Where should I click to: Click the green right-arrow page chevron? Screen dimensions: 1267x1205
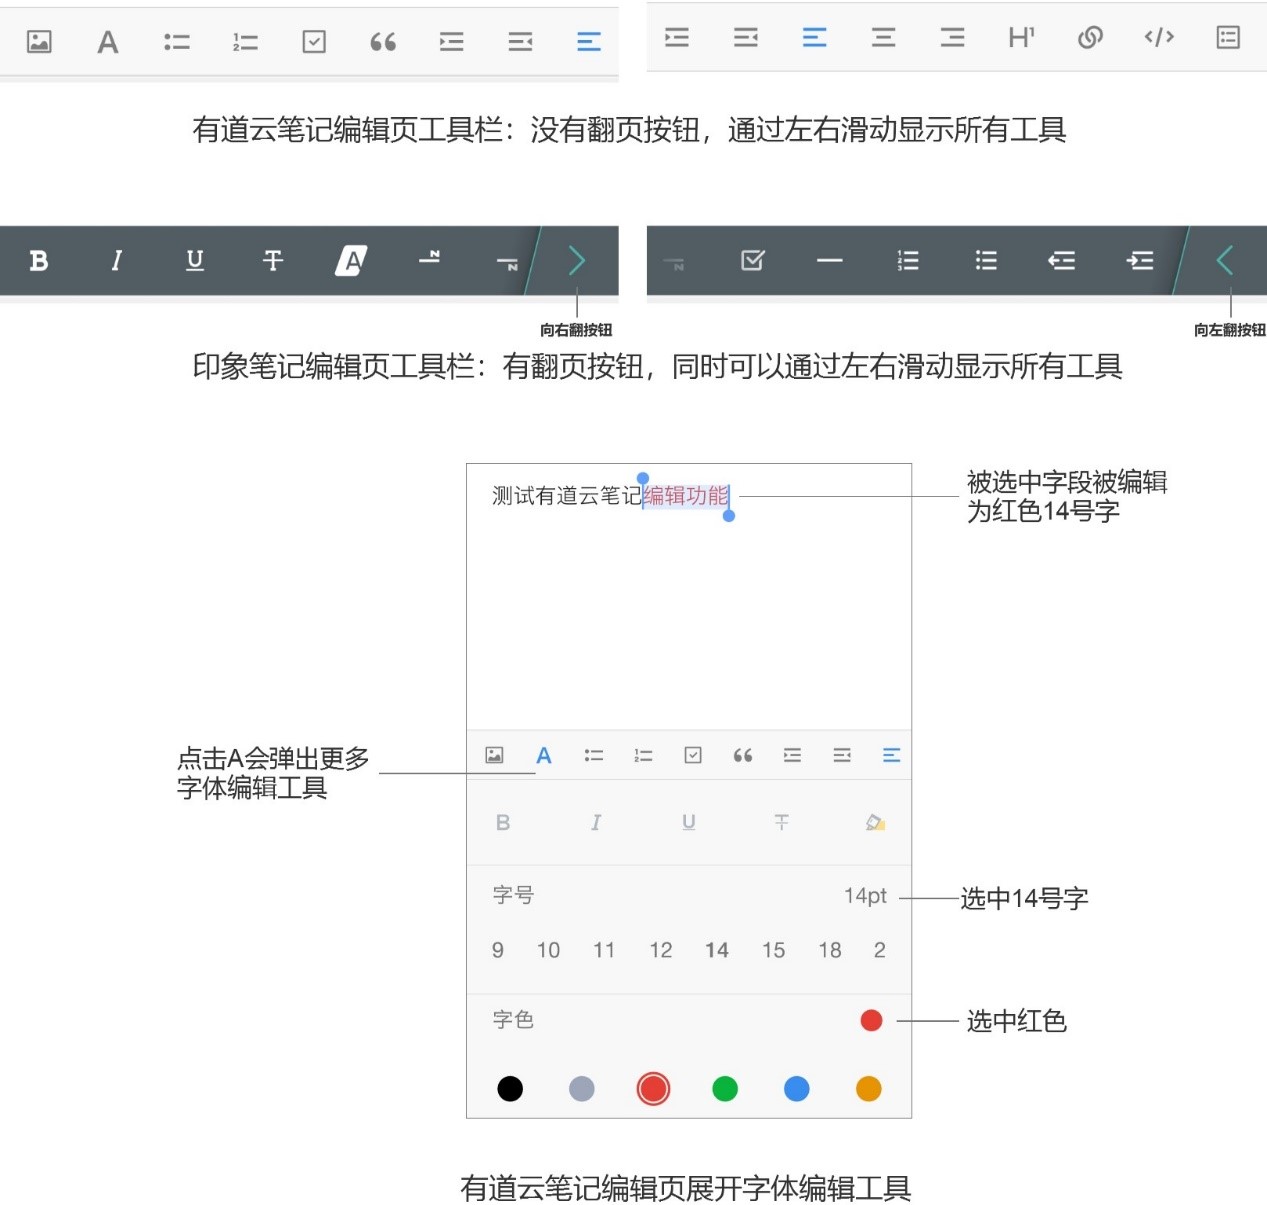click(x=577, y=261)
